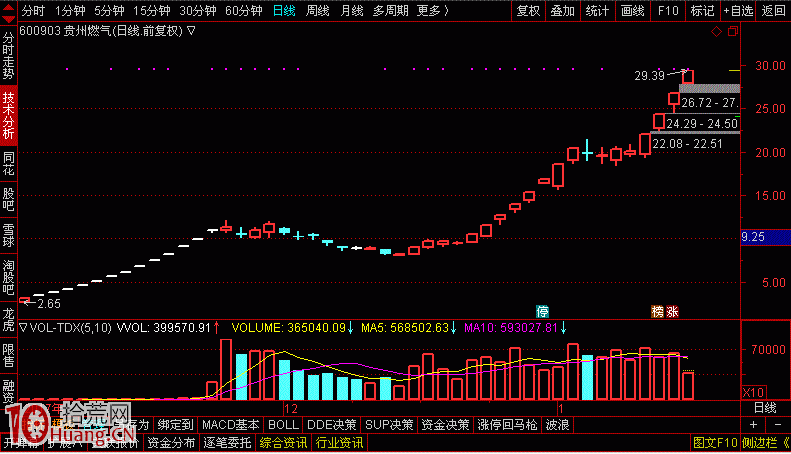Click the 22.08 - 22.51 gap label
Image resolution: width=791 pixels, height=454 pixels.
688,144
